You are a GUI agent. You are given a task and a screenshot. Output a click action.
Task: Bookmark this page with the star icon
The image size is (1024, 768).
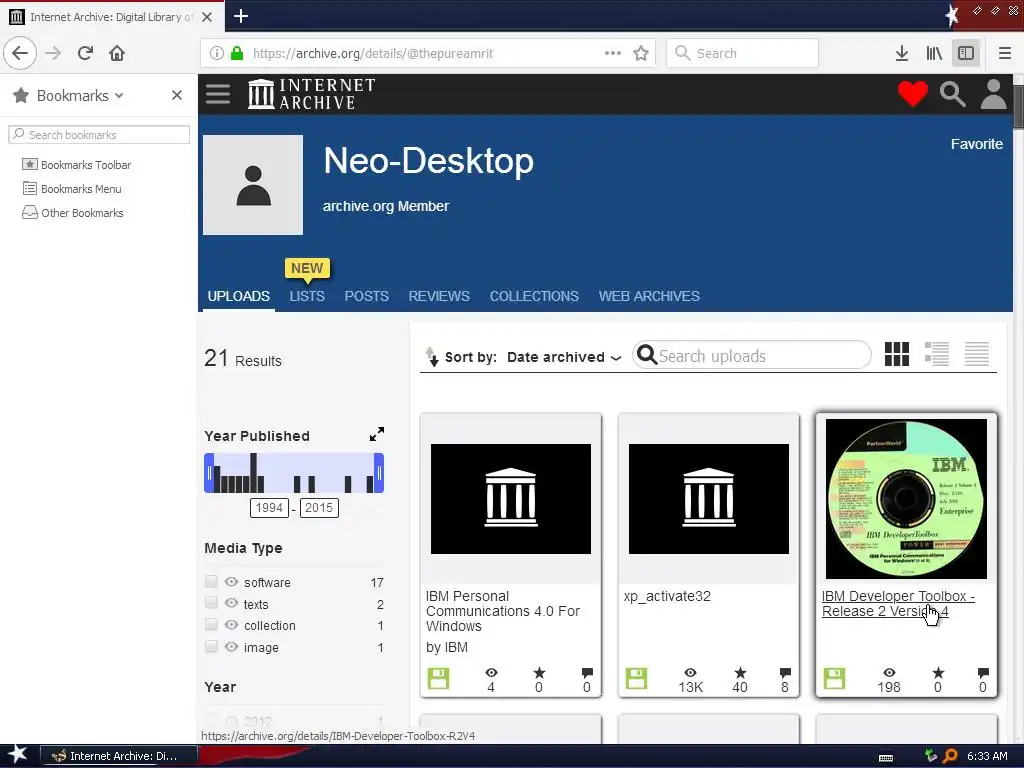coord(641,53)
